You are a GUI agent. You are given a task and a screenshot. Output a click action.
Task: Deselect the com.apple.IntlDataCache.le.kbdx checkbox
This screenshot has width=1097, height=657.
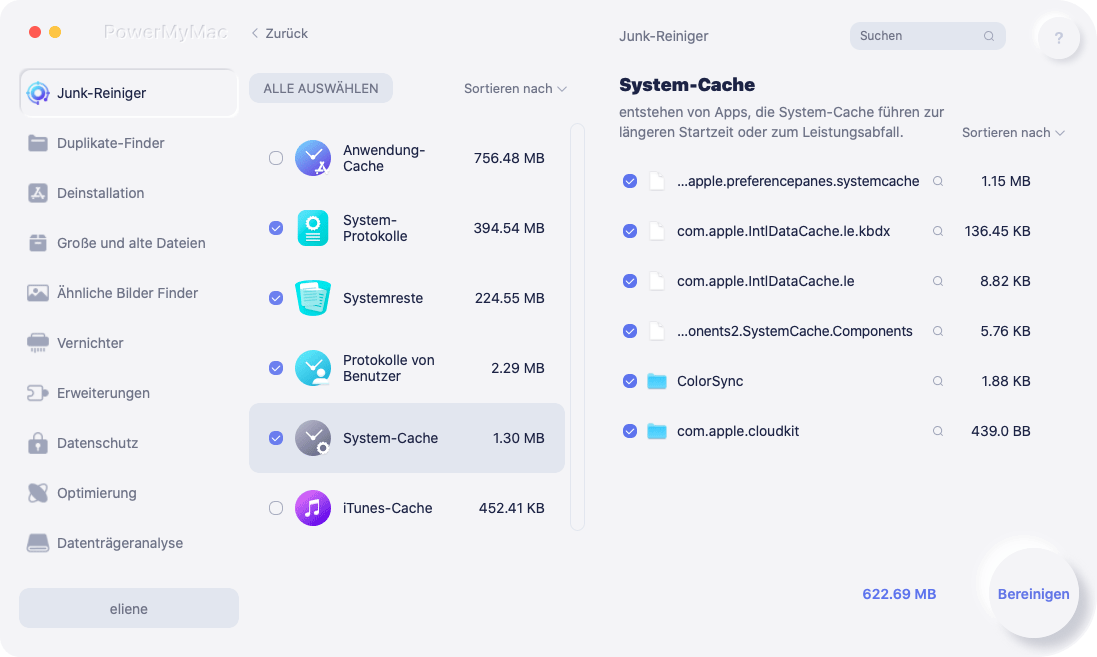click(x=630, y=231)
